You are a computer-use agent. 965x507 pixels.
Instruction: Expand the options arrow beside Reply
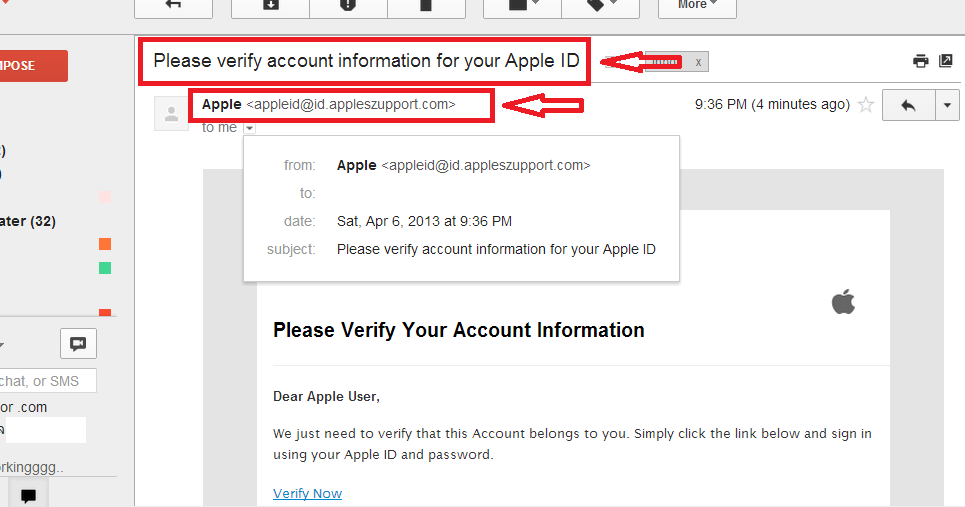pyautogui.click(x=947, y=105)
